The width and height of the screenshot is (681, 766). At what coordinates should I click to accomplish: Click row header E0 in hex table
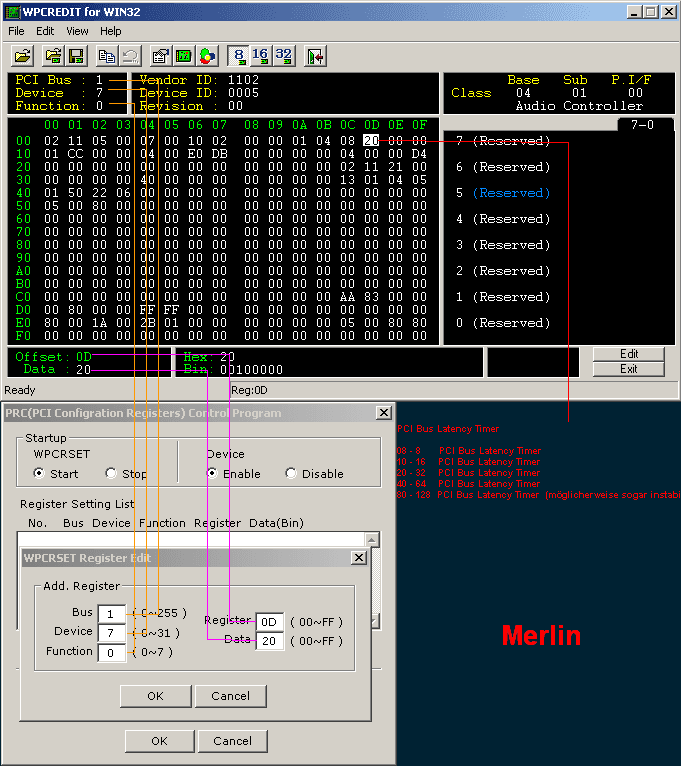[23, 322]
